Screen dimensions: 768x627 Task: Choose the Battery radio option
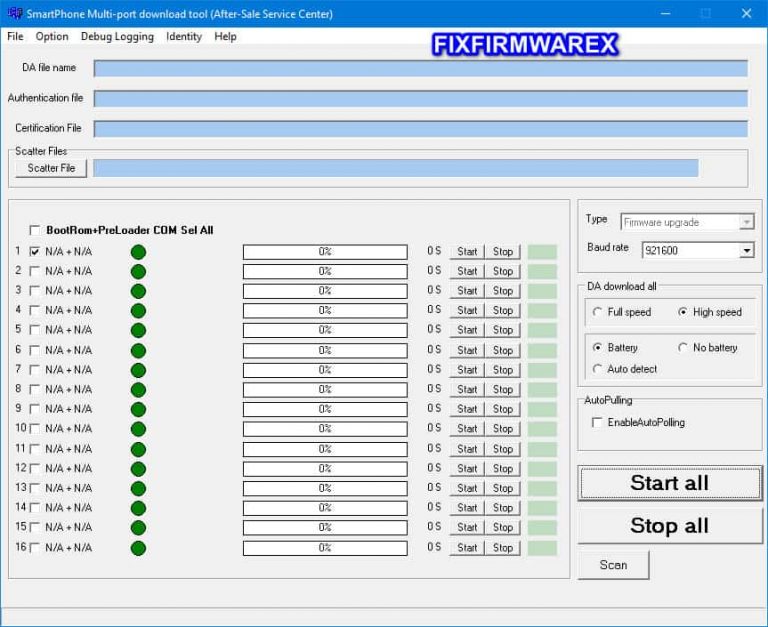(x=597, y=347)
